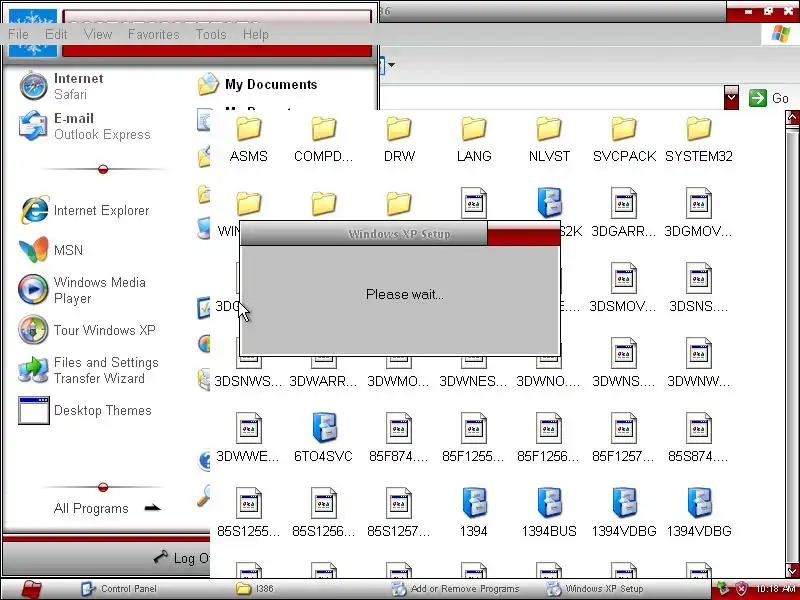
Task: Open the SYSTEM32 folder
Action: click(699, 139)
